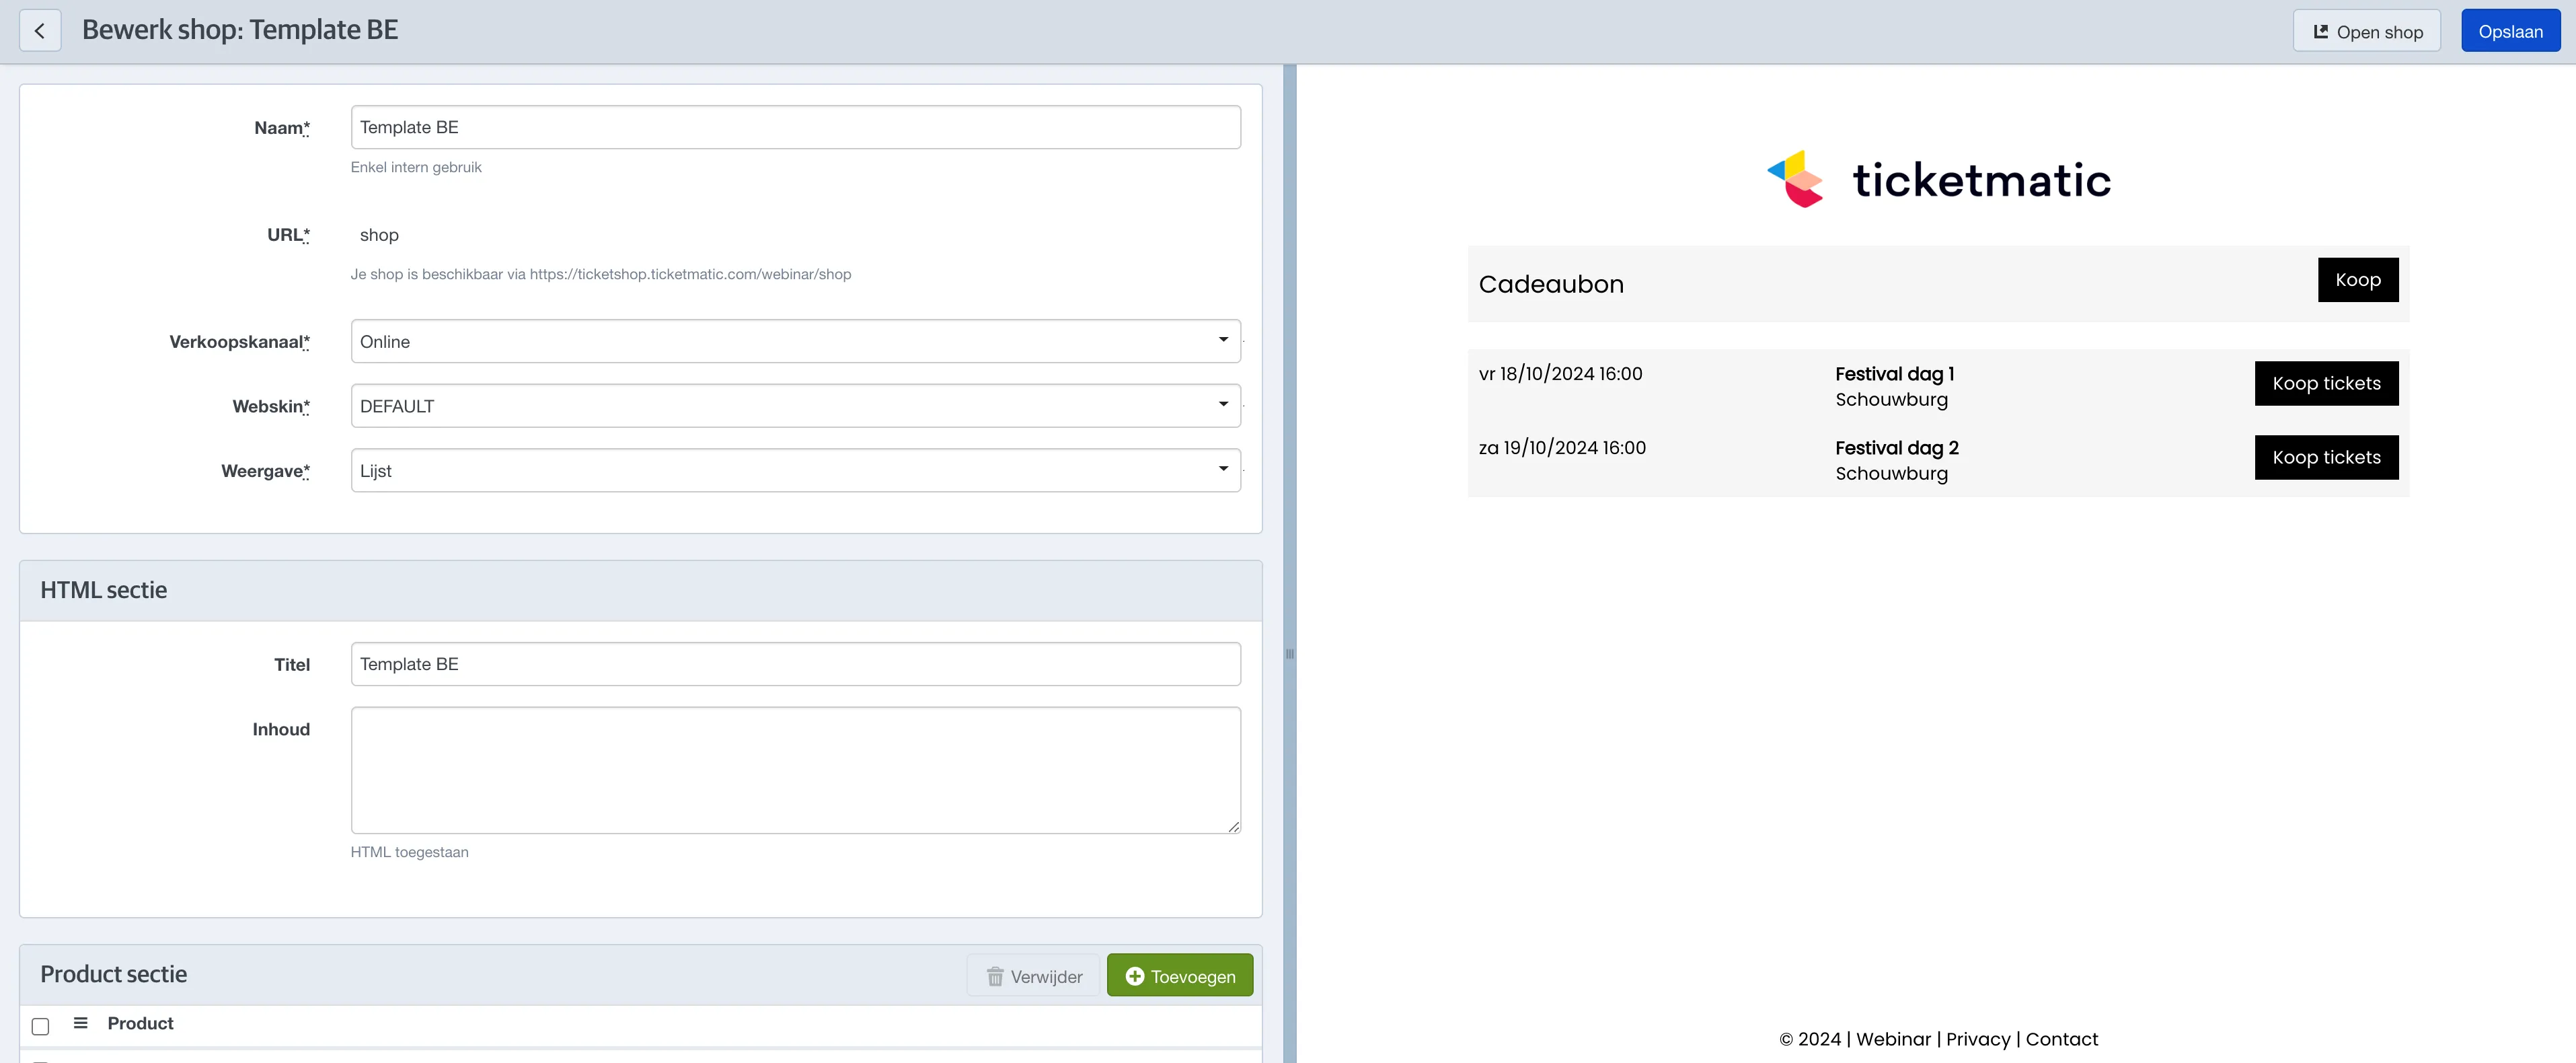Click the HTML toegestaan hint text

[409, 852]
